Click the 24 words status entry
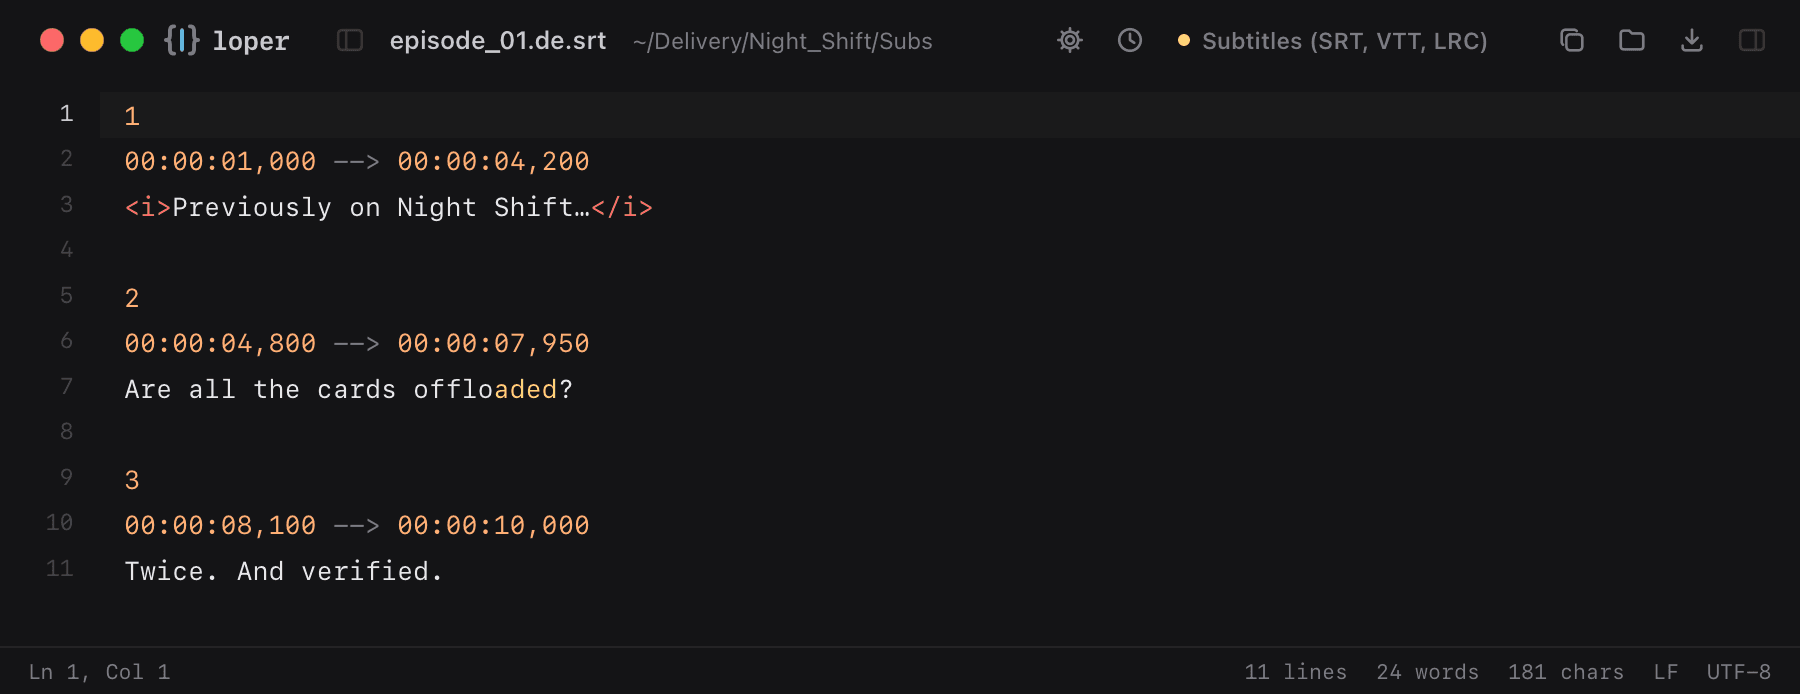The width and height of the screenshot is (1800, 694). point(1427,672)
